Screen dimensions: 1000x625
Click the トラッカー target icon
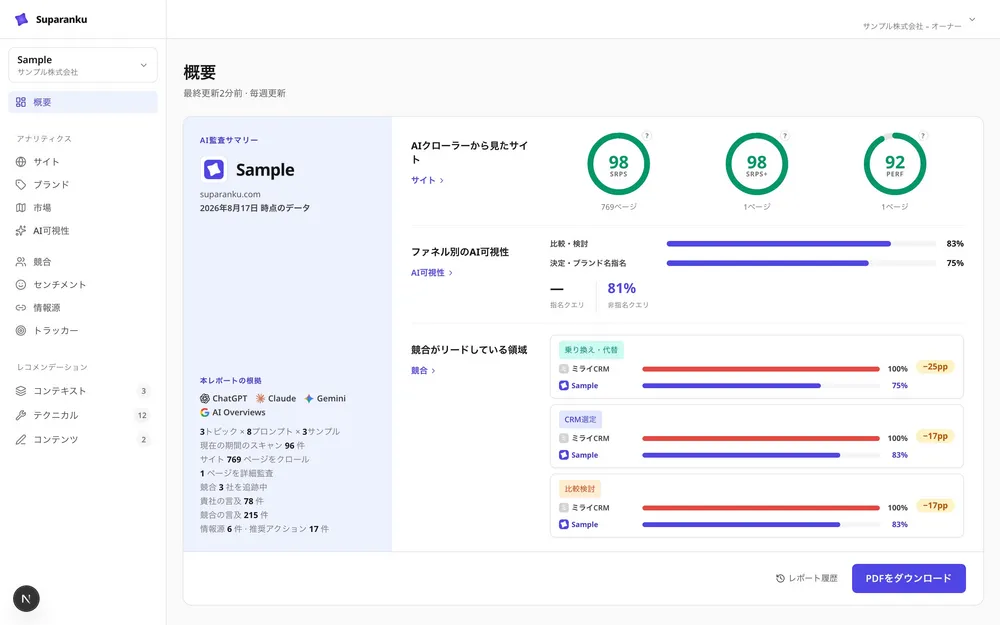(x=21, y=330)
